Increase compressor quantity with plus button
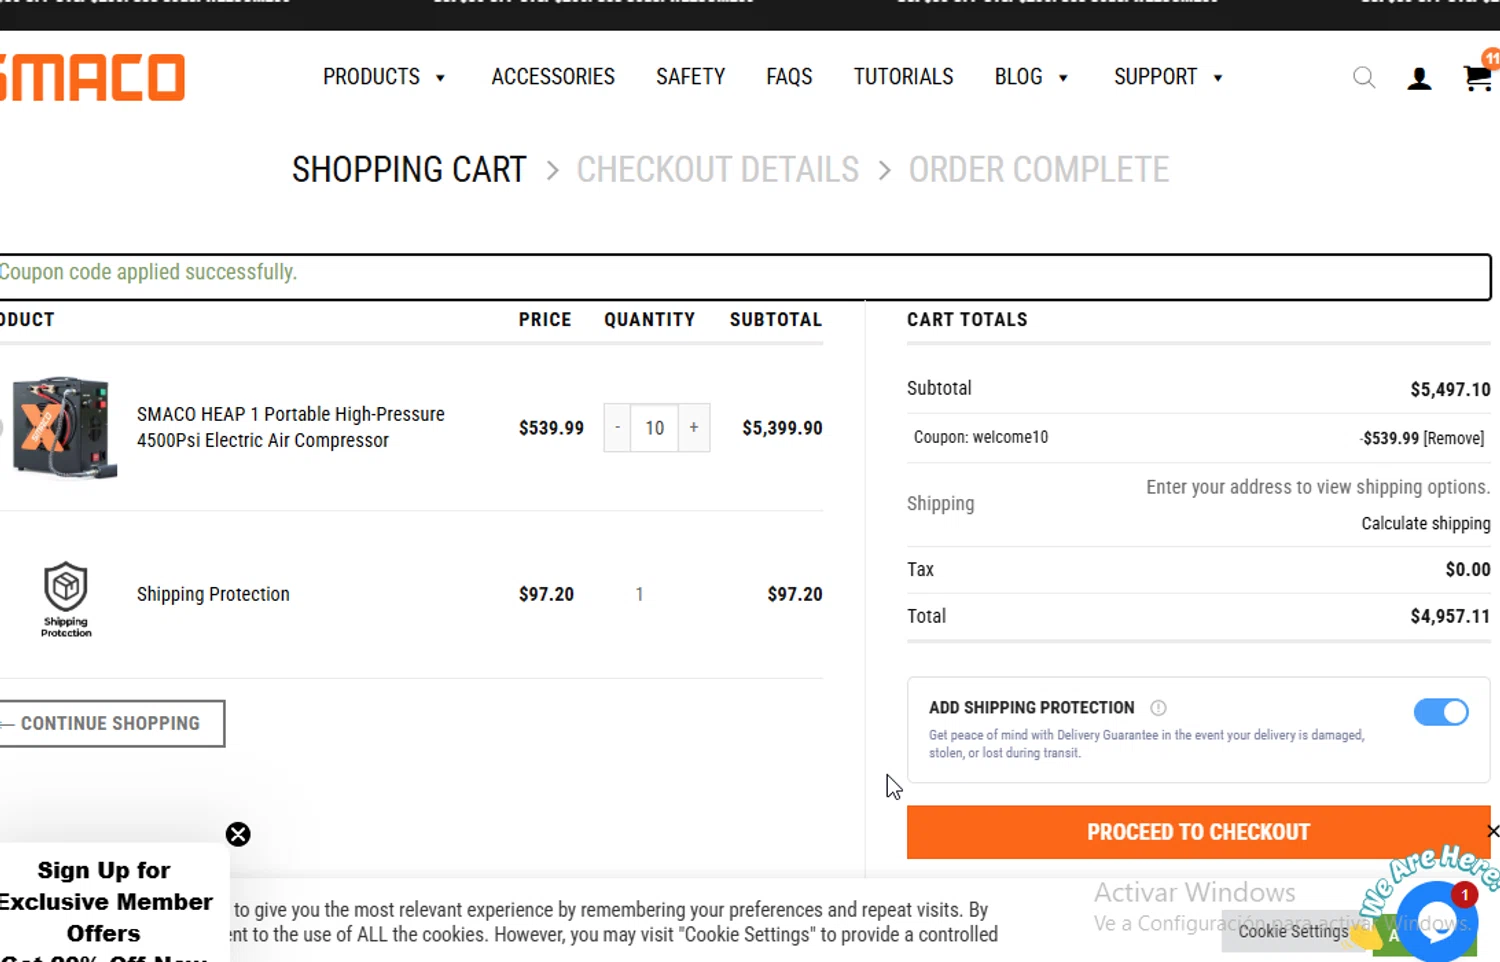 point(694,428)
